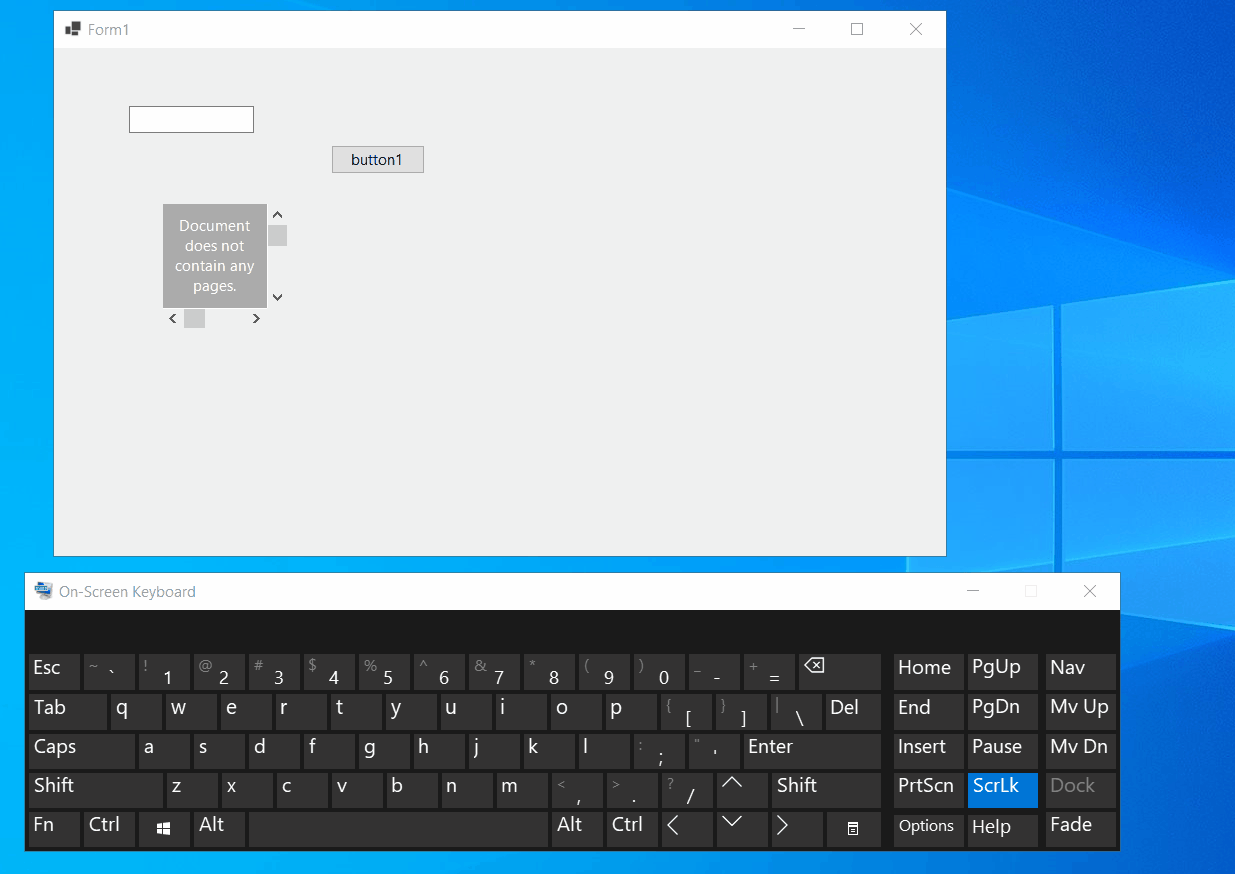This screenshot has width=1235, height=874.
Task: Click the Nav key
Action: pos(1081,671)
